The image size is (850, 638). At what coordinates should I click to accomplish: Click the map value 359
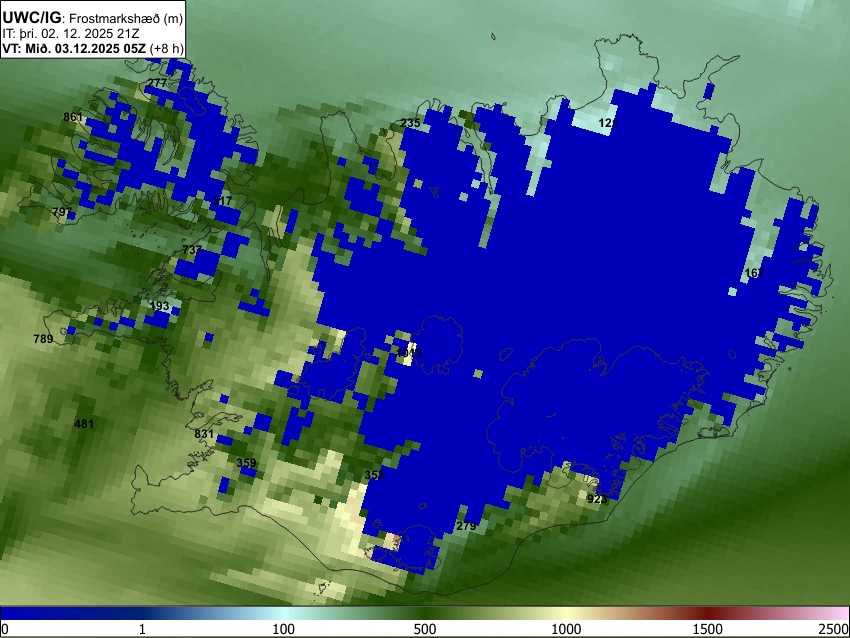pyautogui.click(x=246, y=463)
